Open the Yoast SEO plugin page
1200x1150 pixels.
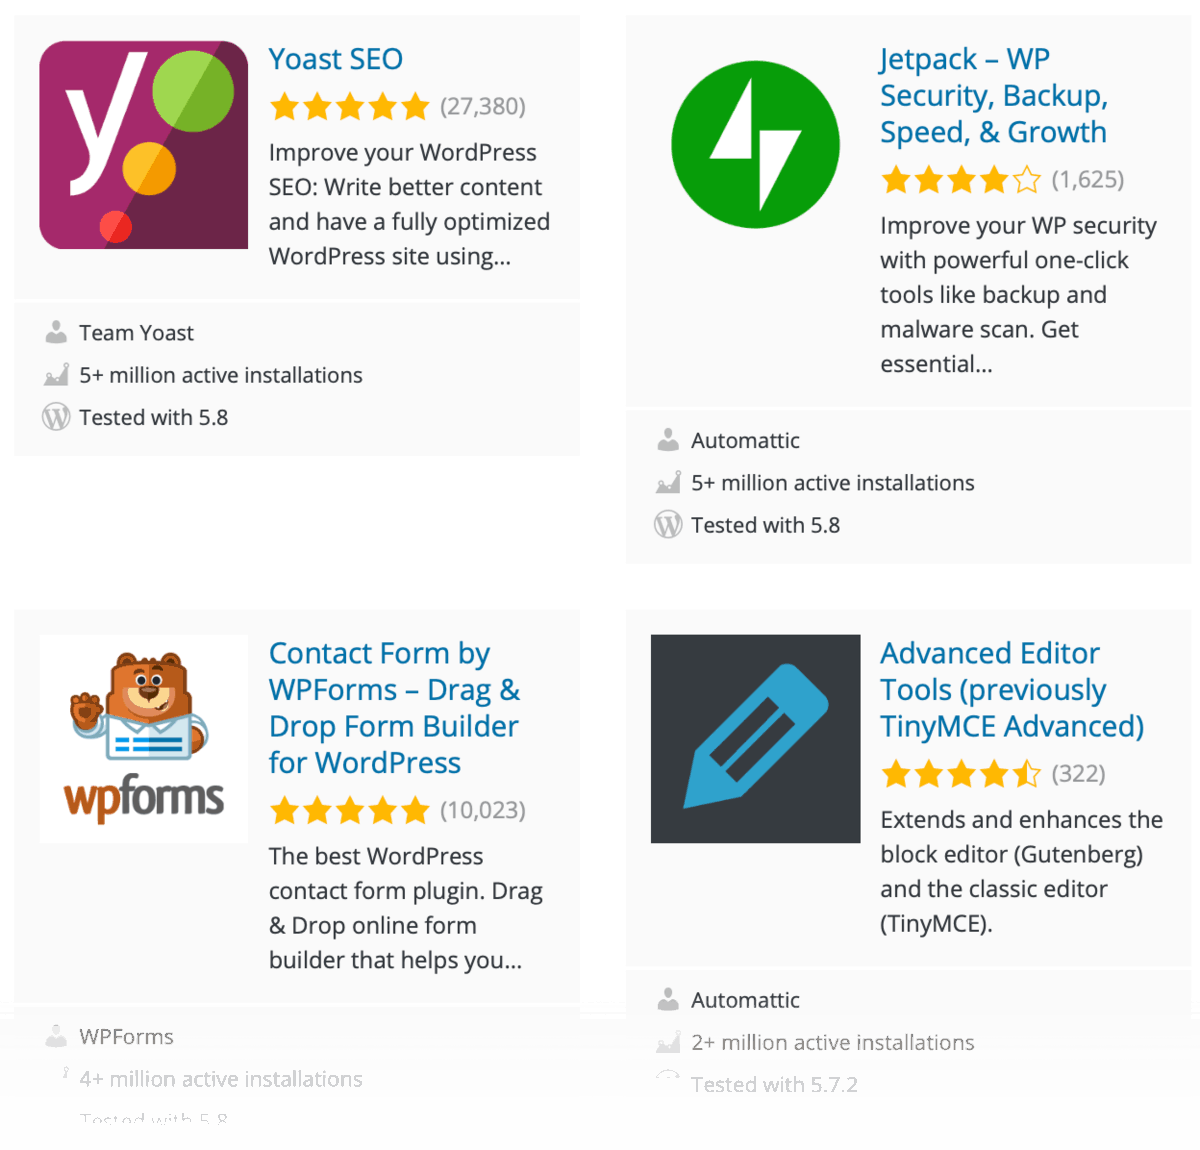(335, 58)
